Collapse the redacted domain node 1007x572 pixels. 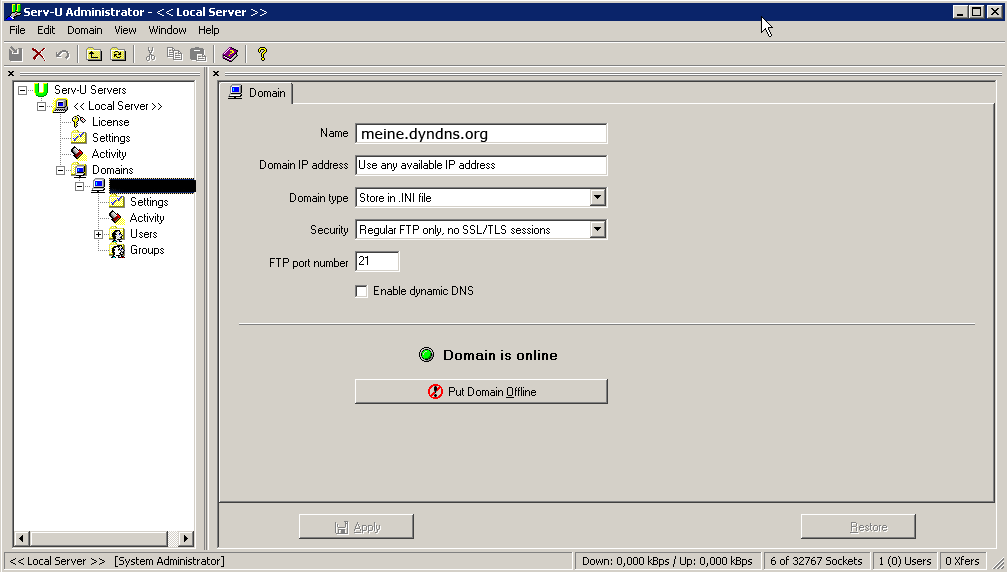coord(80,186)
